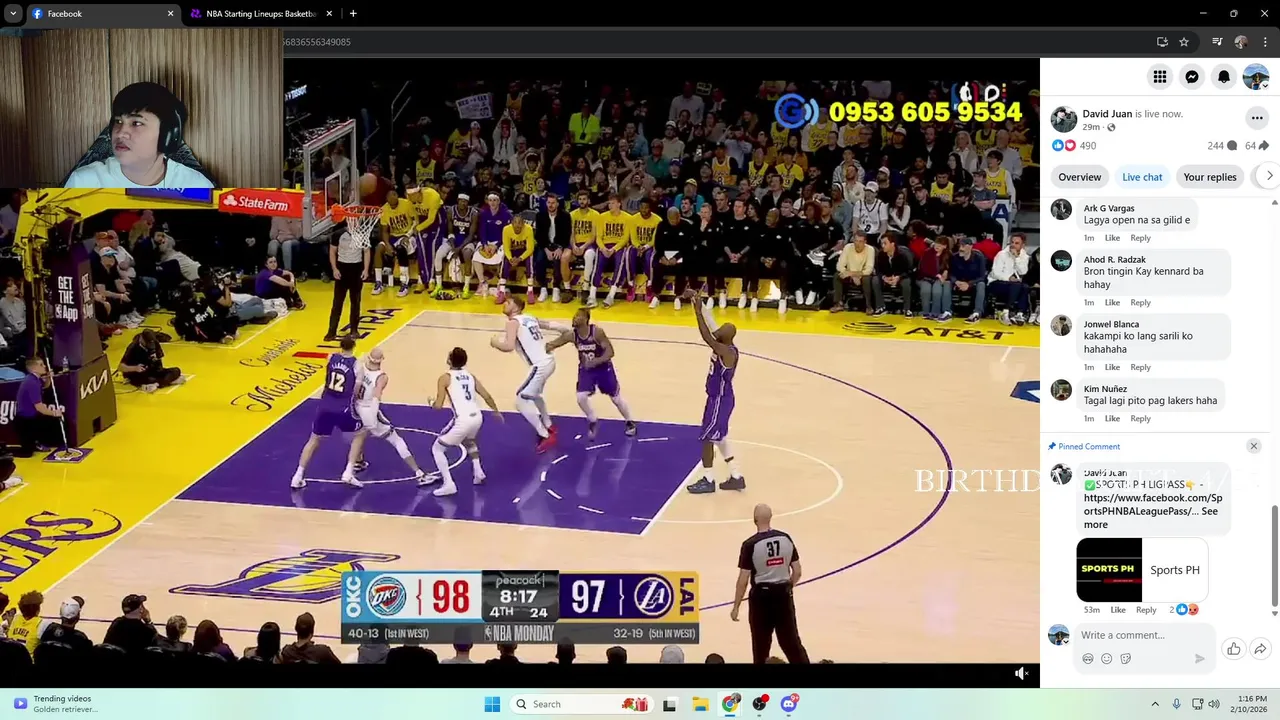The height and width of the screenshot is (720, 1280).
Task: Click David Juan's name in the post header
Action: tap(1107, 114)
